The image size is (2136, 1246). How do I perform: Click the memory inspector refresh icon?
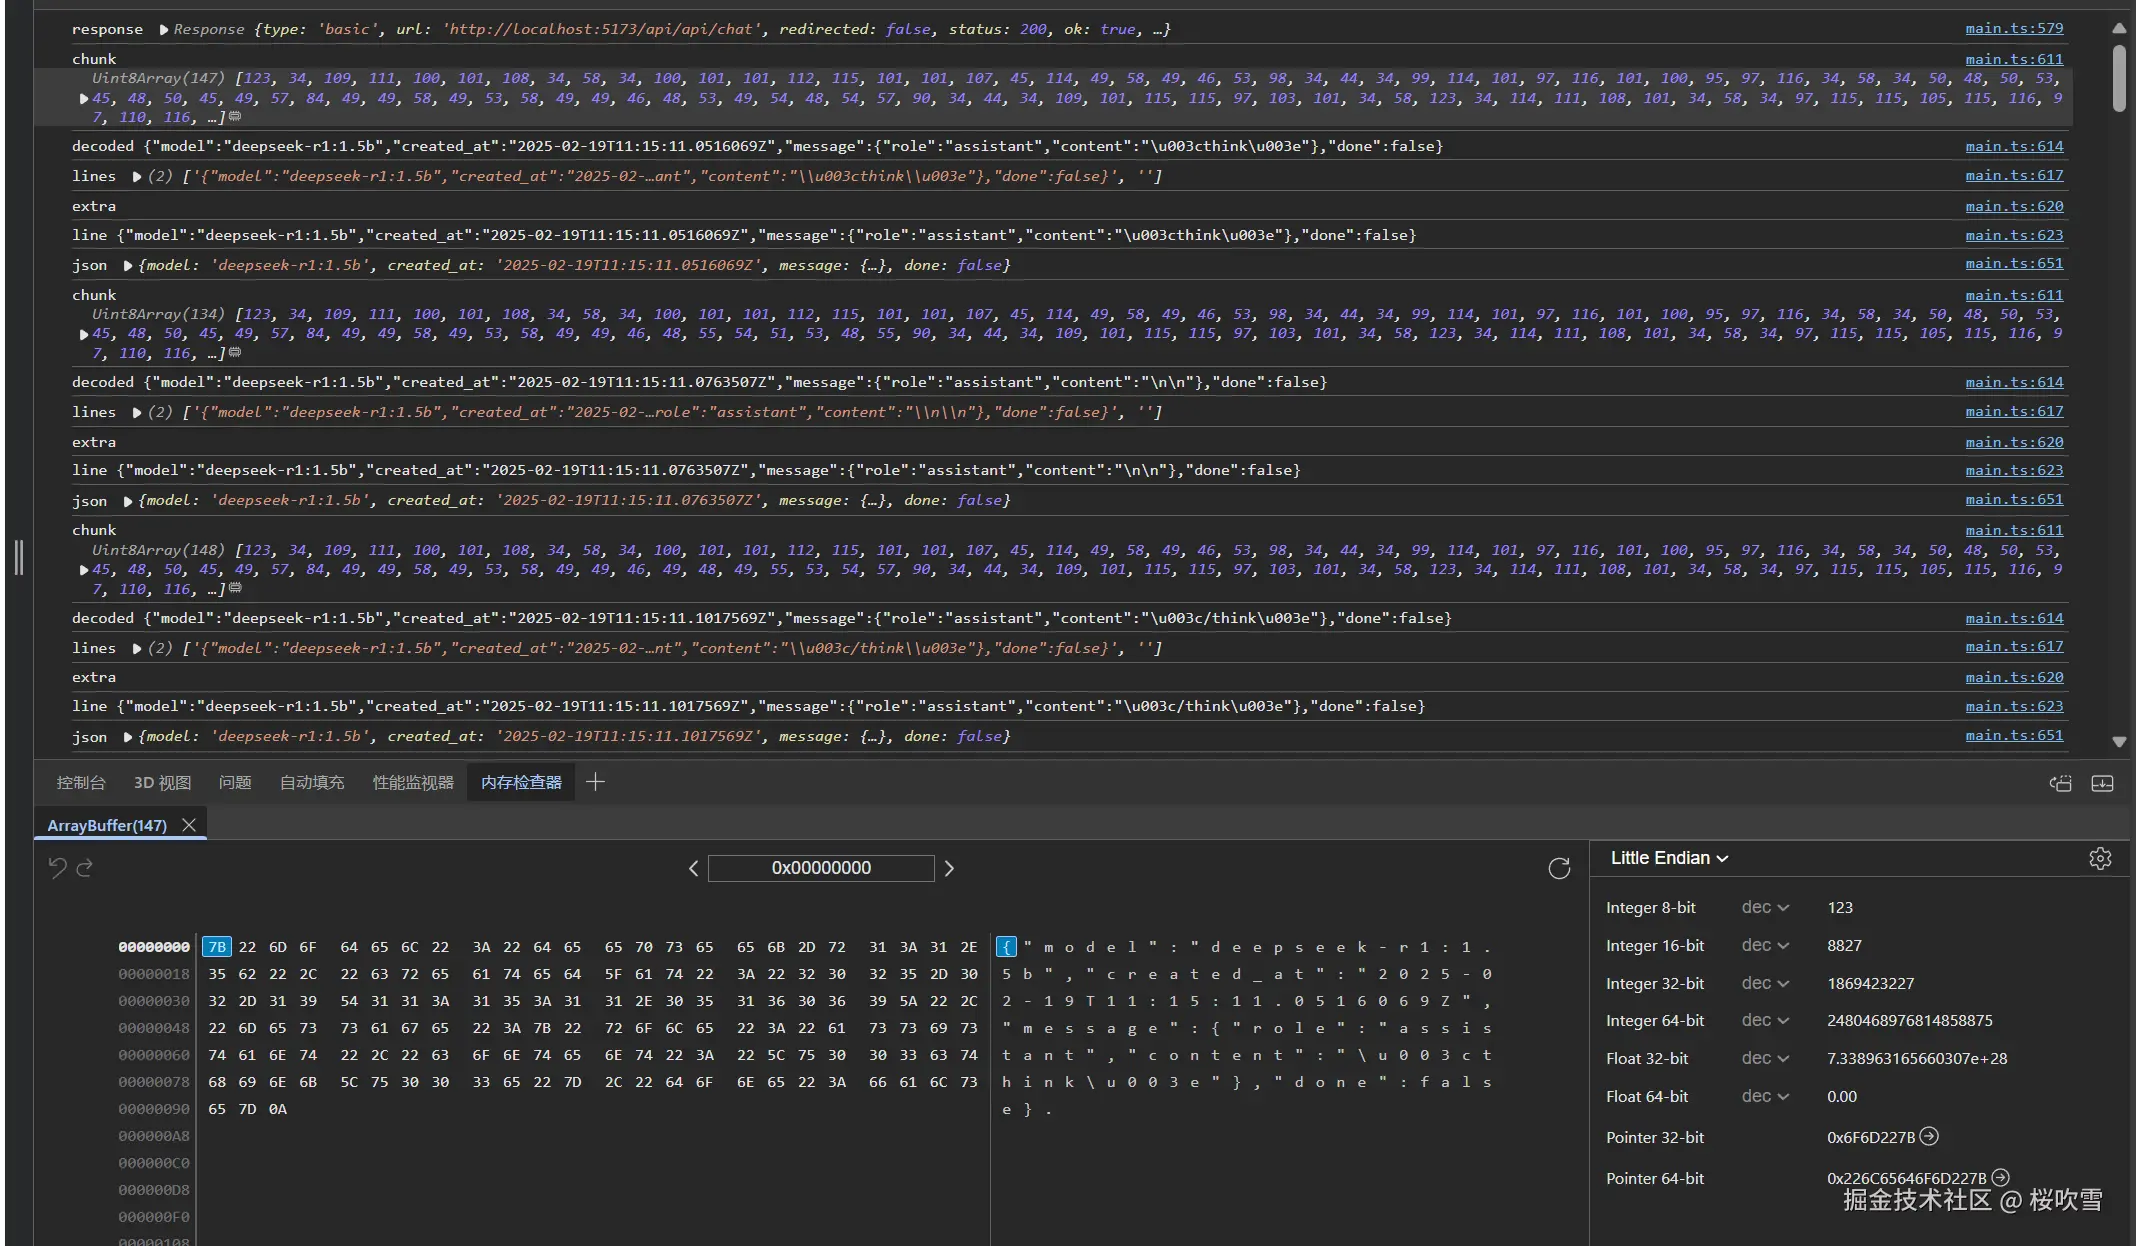click(1558, 868)
